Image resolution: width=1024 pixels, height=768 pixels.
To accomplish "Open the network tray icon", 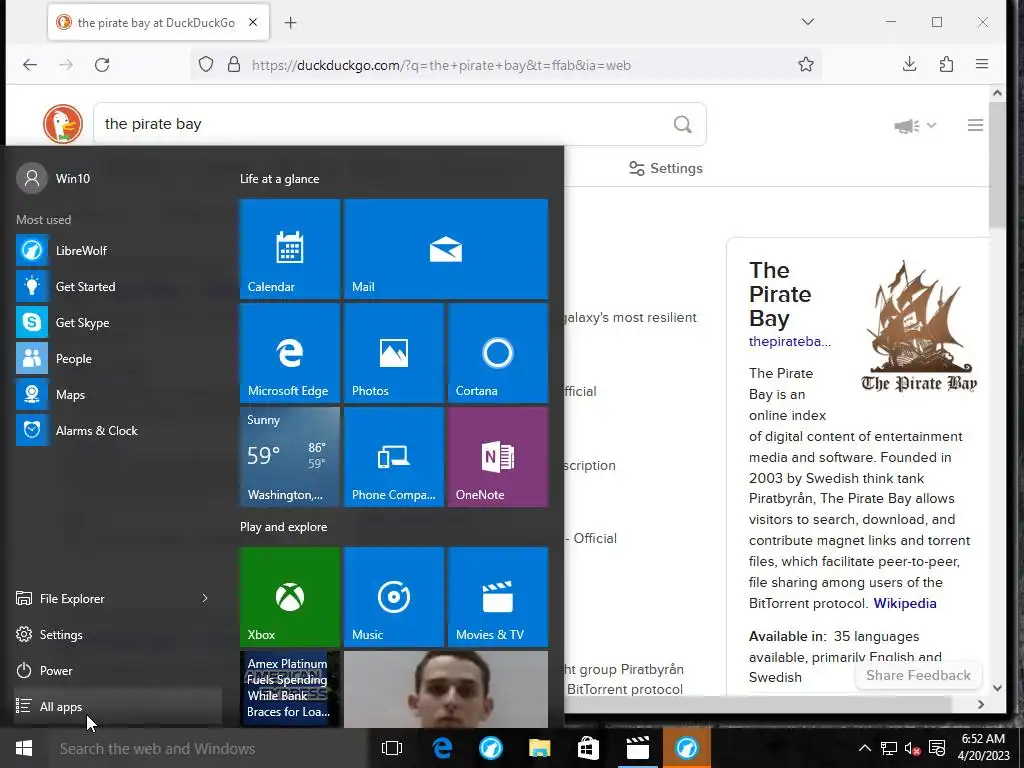I will click(888, 748).
